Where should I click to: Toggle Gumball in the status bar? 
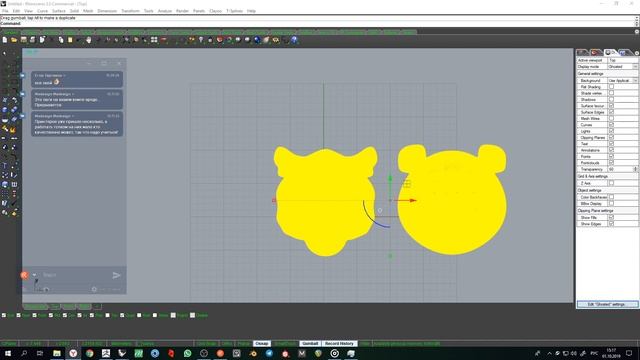pyautogui.click(x=310, y=344)
